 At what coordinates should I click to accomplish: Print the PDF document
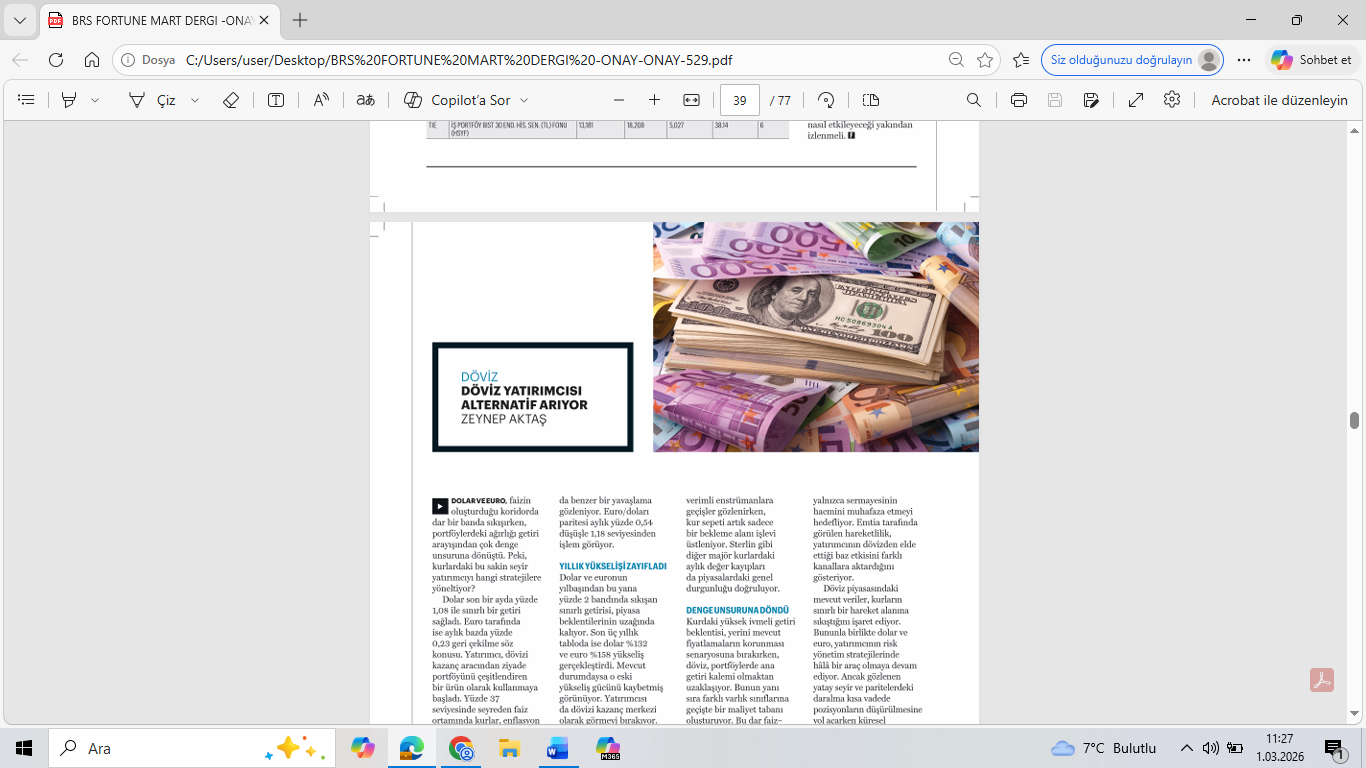coord(1018,100)
